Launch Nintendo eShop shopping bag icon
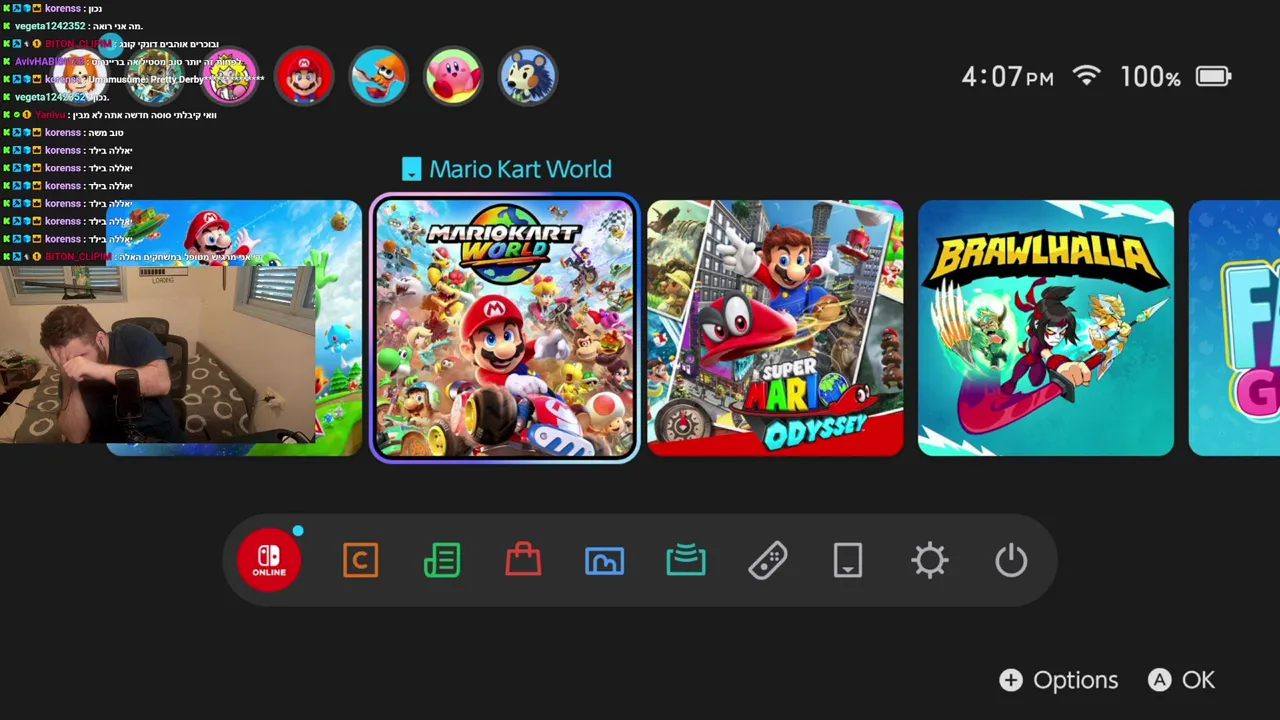 coord(523,560)
